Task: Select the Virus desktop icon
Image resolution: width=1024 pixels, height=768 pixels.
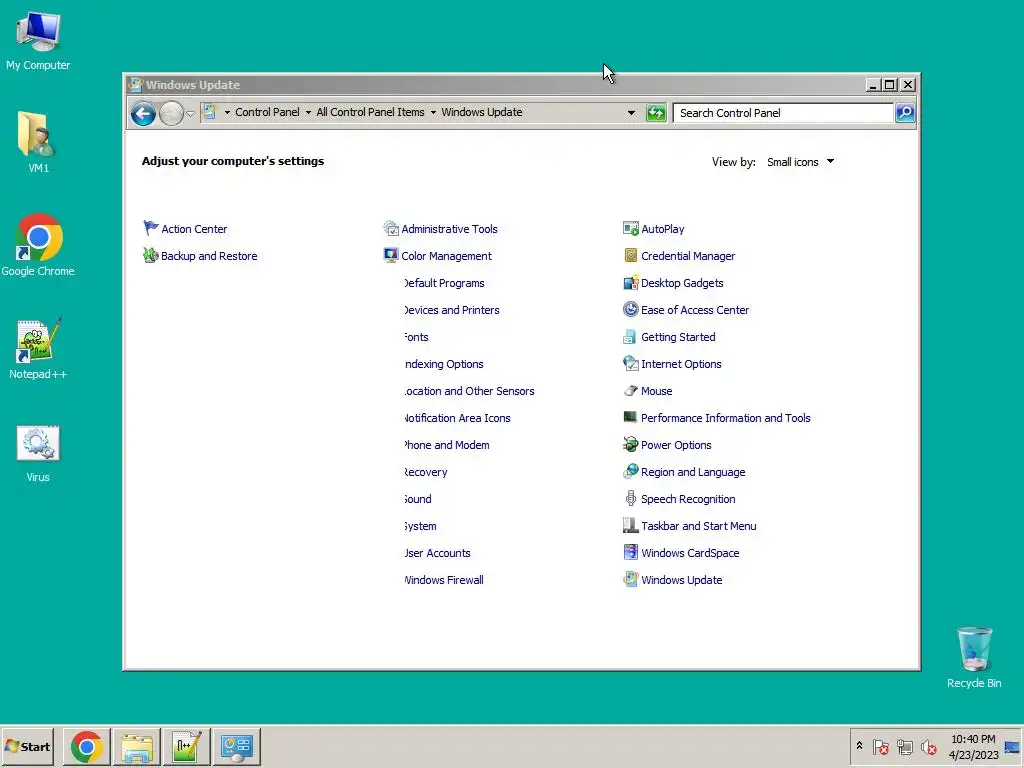Action: tap(38, 453)
